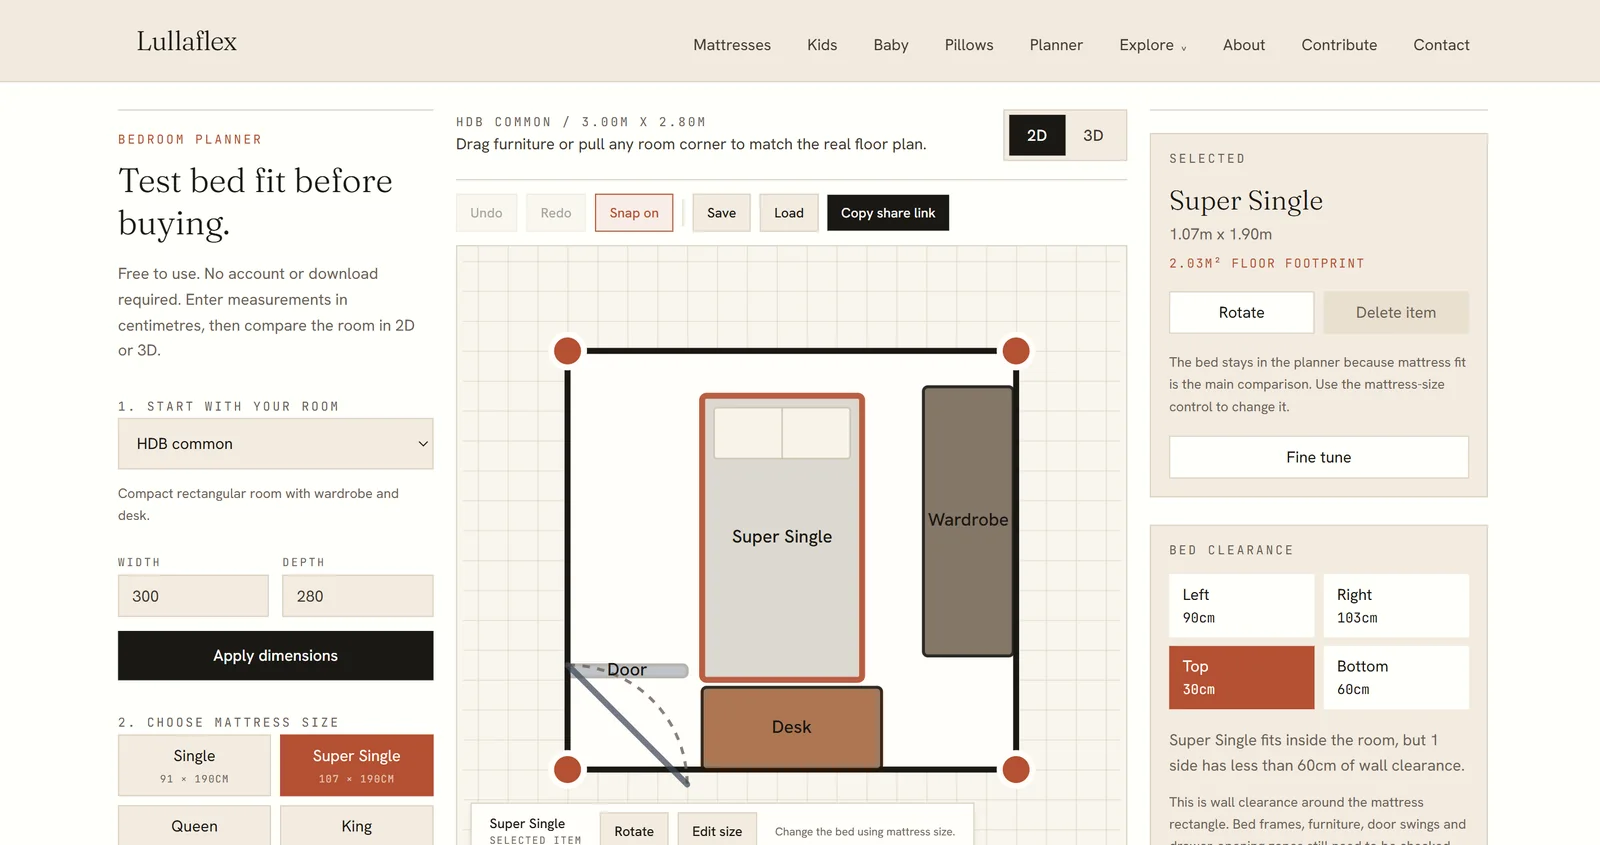Click the Redo button
Viewport: 1600px width, 845px height.
556,213
